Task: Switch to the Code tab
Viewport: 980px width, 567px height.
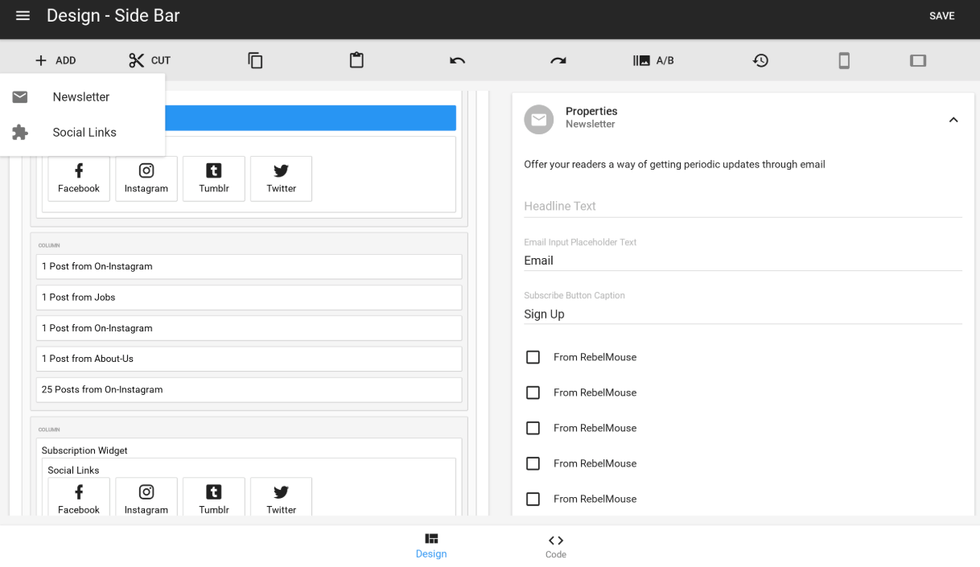Action: click(555, 545)
